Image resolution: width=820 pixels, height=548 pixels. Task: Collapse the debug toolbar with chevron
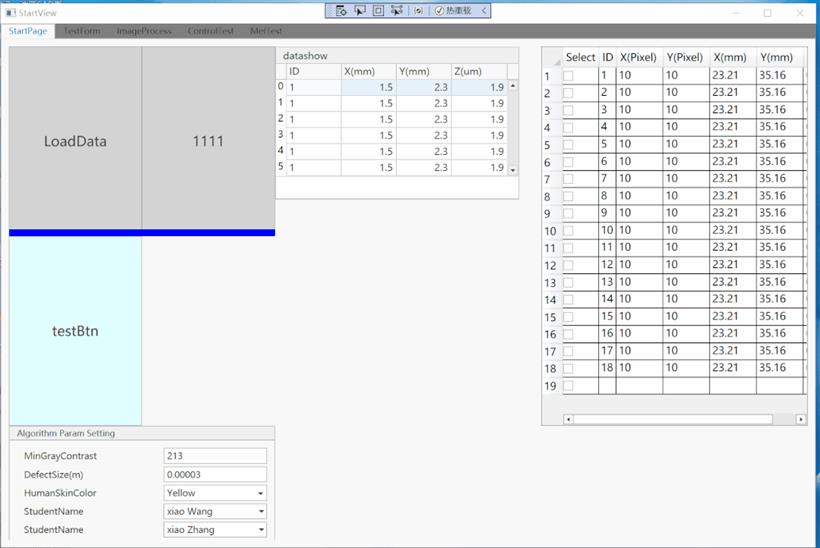pyautogui.click(x=485, y=10)
